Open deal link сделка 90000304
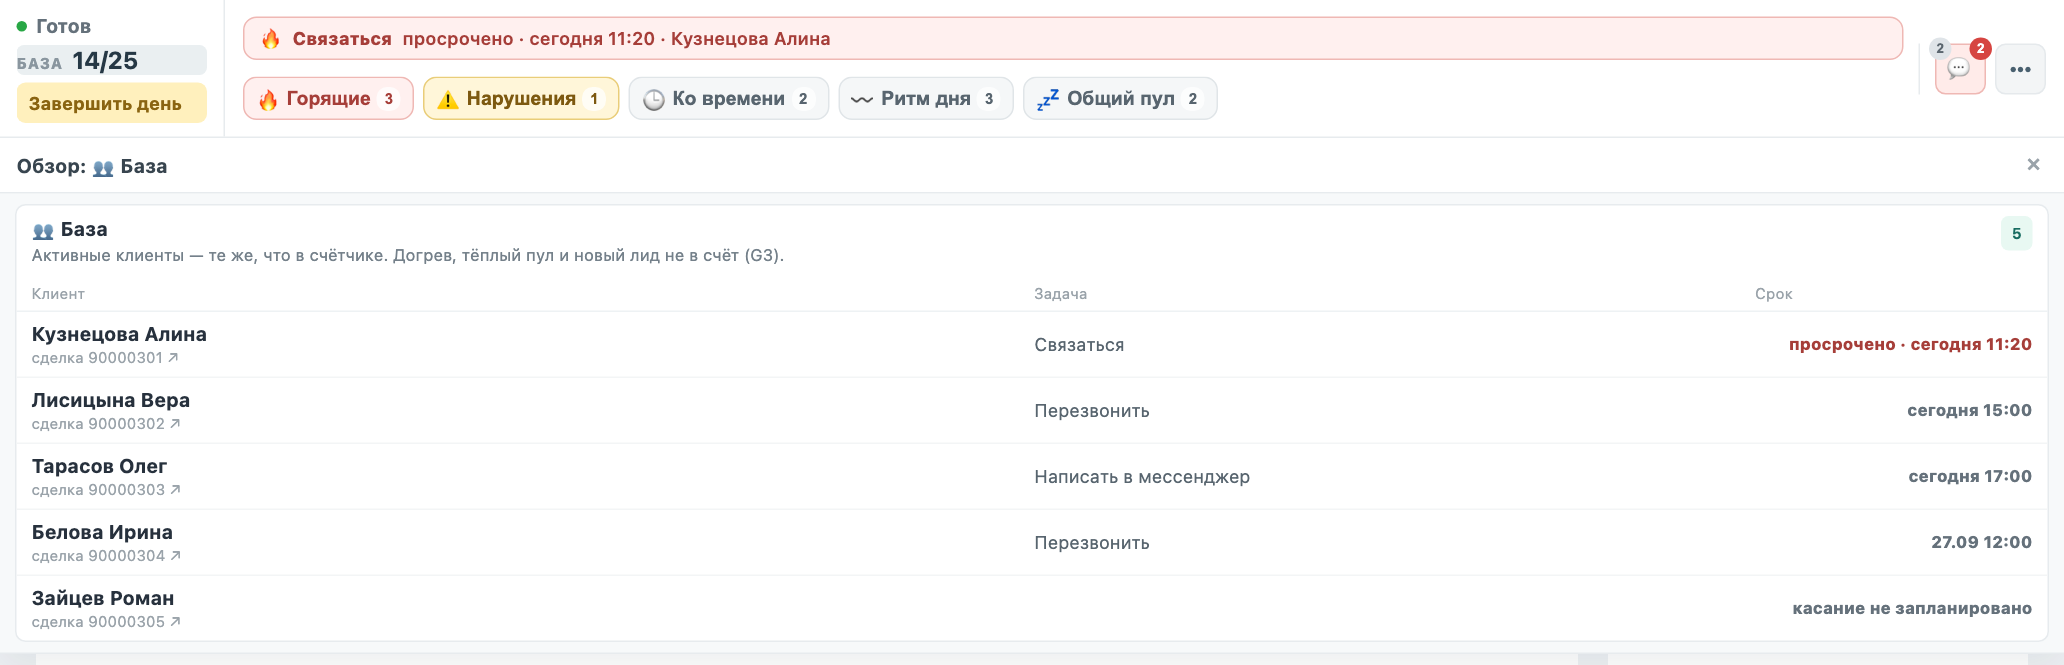 106,556
